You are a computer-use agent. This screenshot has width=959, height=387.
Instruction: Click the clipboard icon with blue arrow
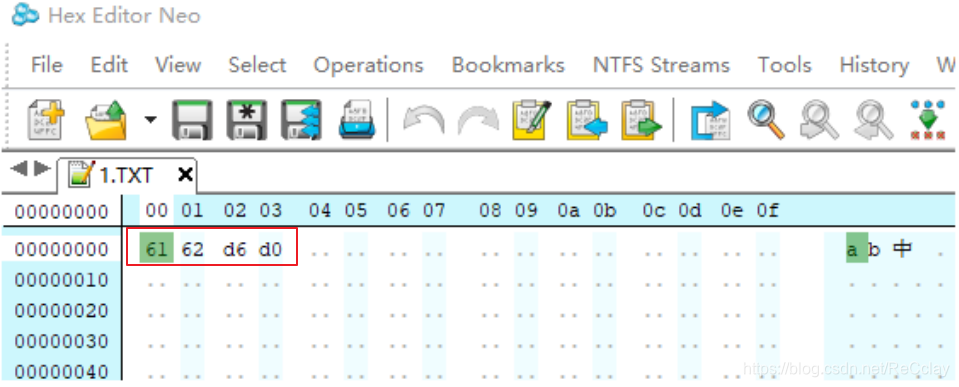(x=587, y=120)
